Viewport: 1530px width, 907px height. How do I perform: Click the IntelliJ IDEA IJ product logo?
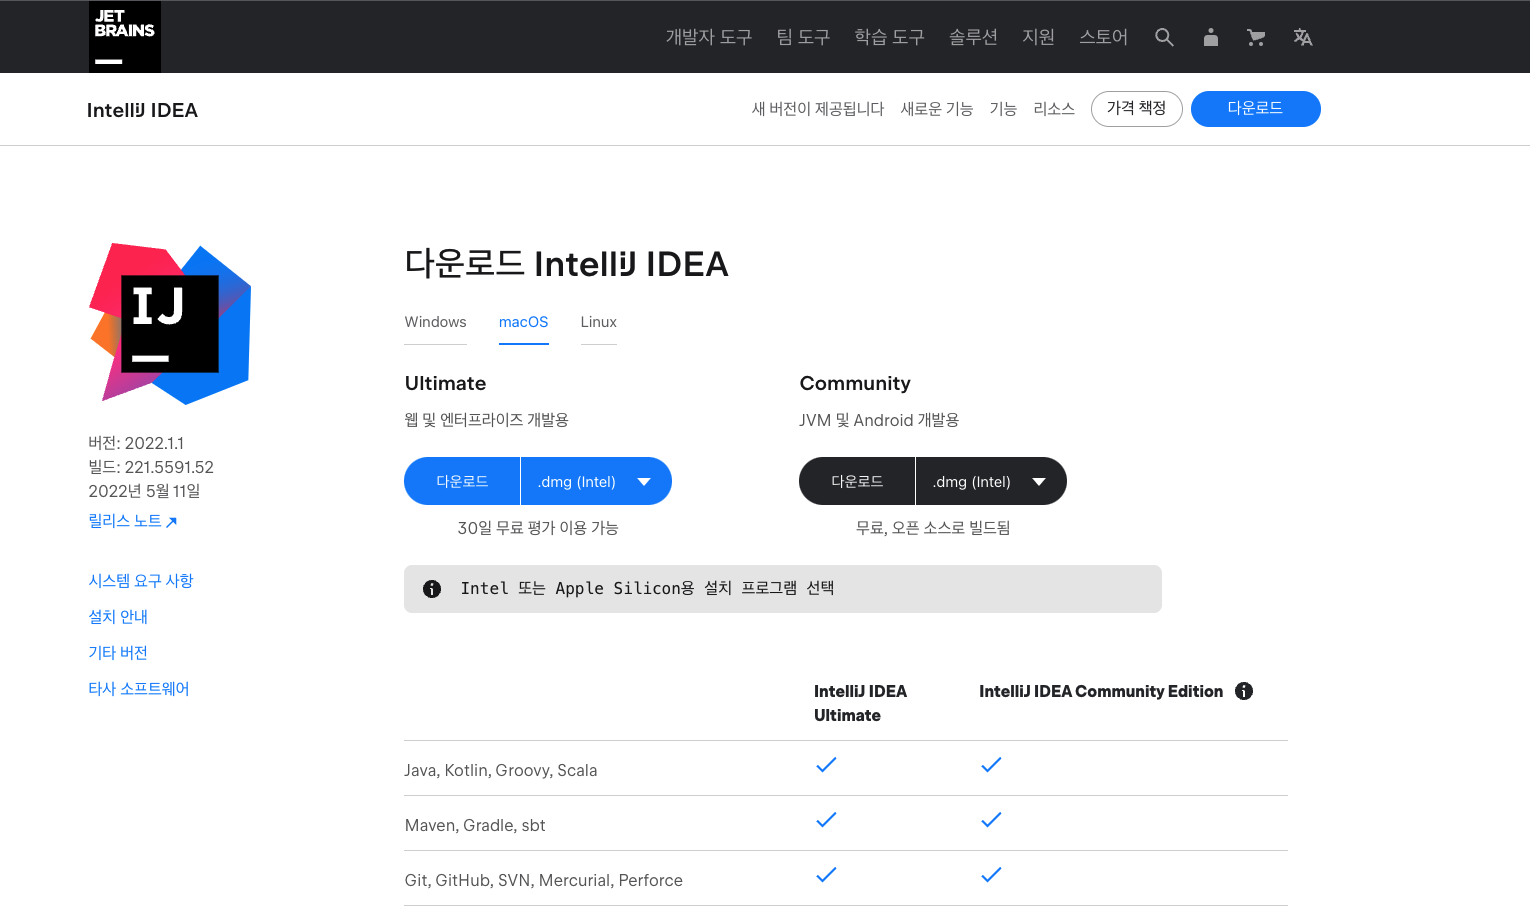pos(170,324)
